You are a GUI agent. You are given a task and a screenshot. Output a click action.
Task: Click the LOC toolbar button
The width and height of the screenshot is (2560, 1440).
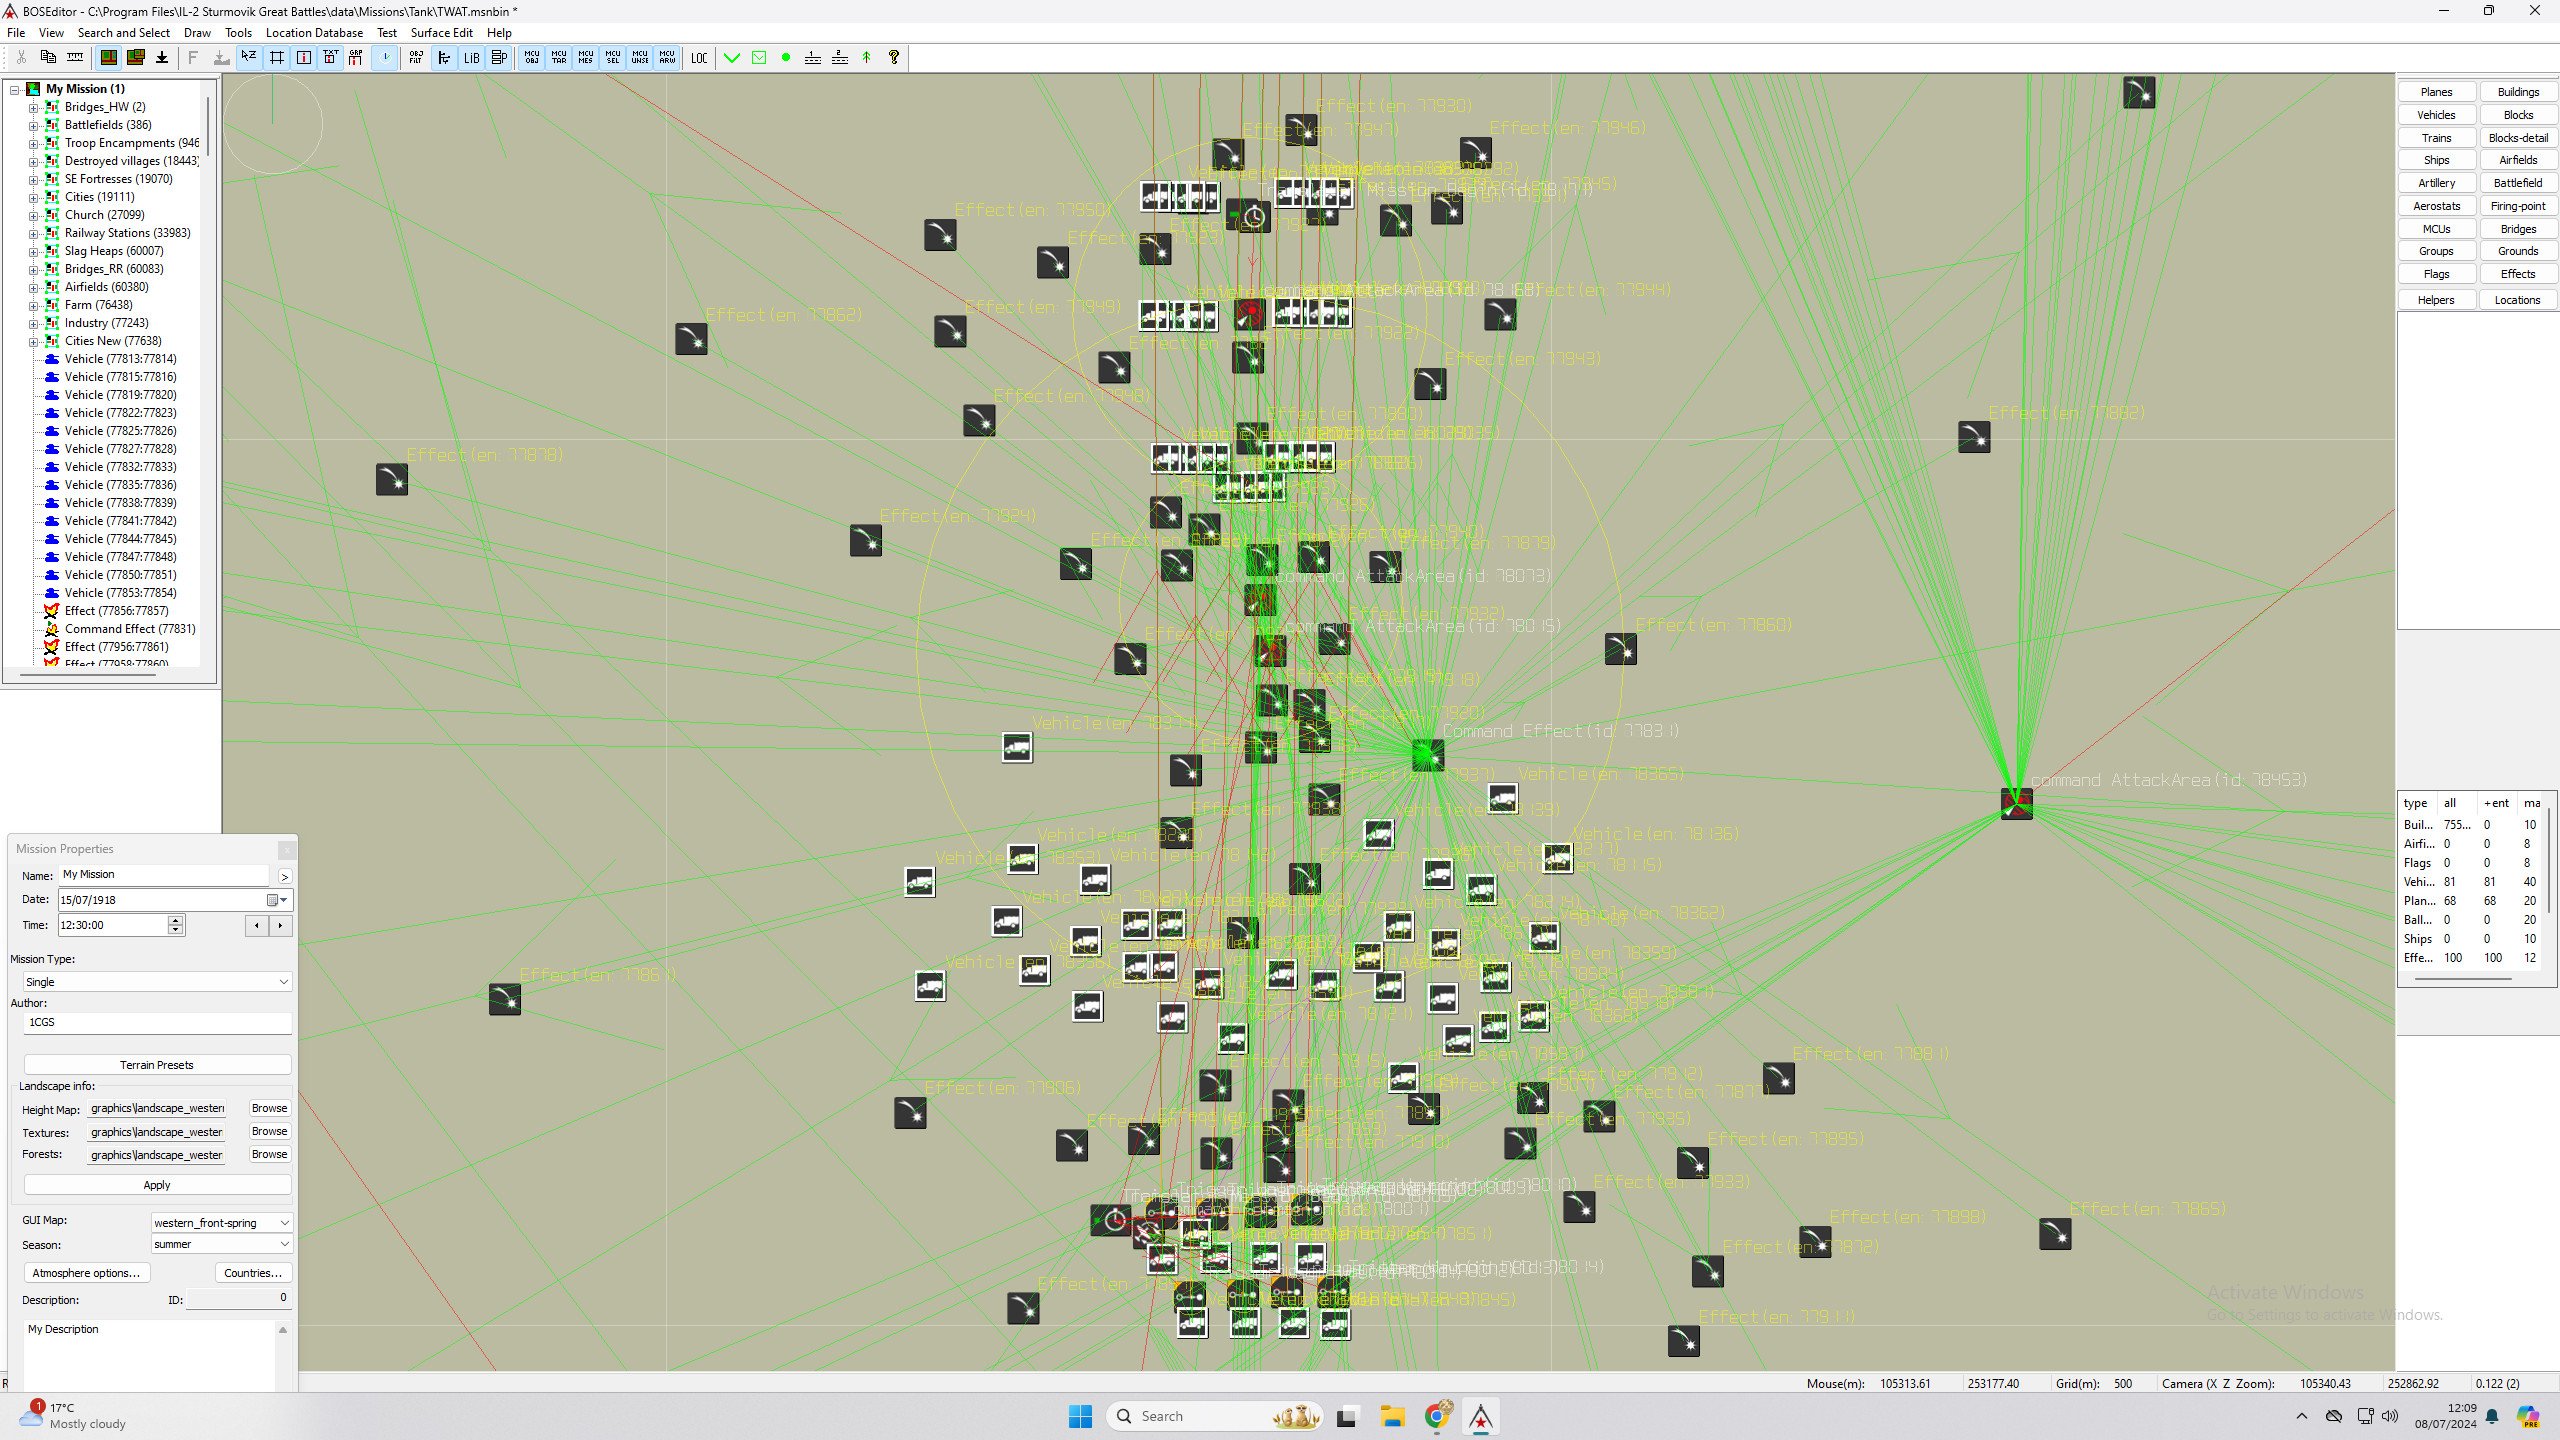[699, 58]
